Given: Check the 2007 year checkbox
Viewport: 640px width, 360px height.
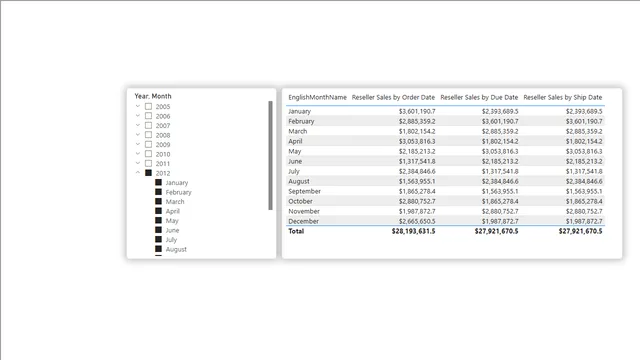Looking at the screenshot, I should (149, 125).
